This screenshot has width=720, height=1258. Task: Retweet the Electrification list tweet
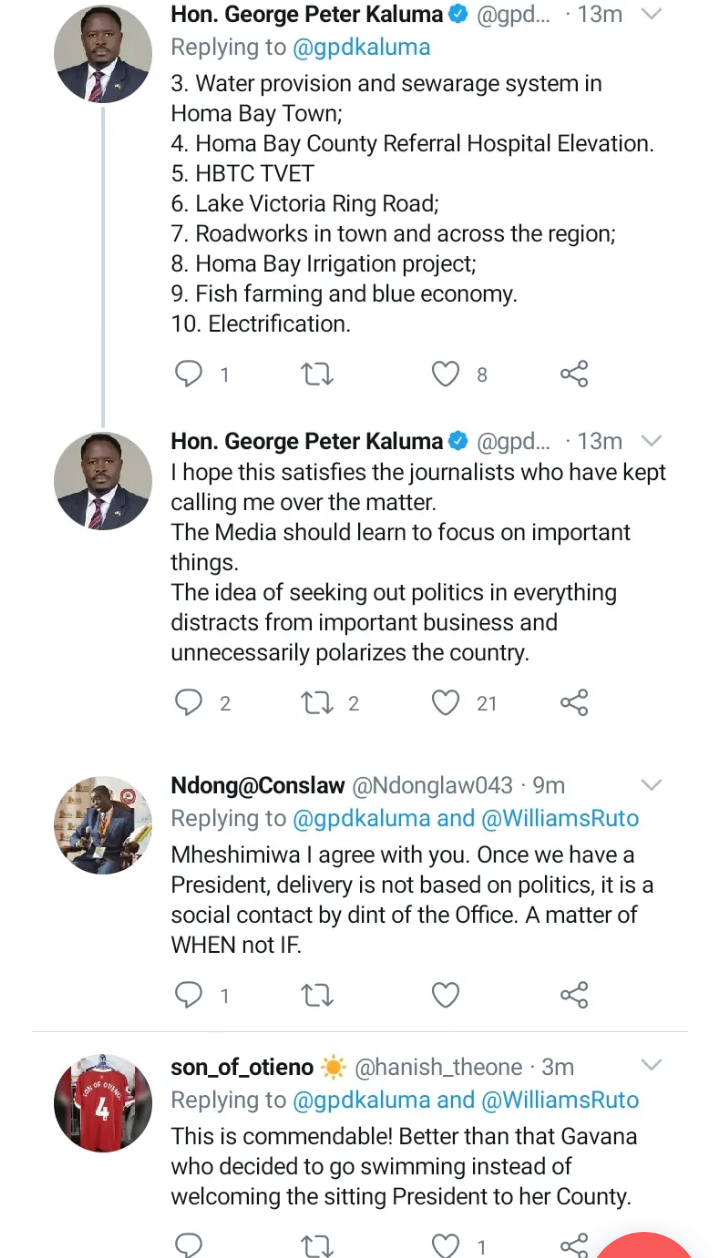pos(317,374)
